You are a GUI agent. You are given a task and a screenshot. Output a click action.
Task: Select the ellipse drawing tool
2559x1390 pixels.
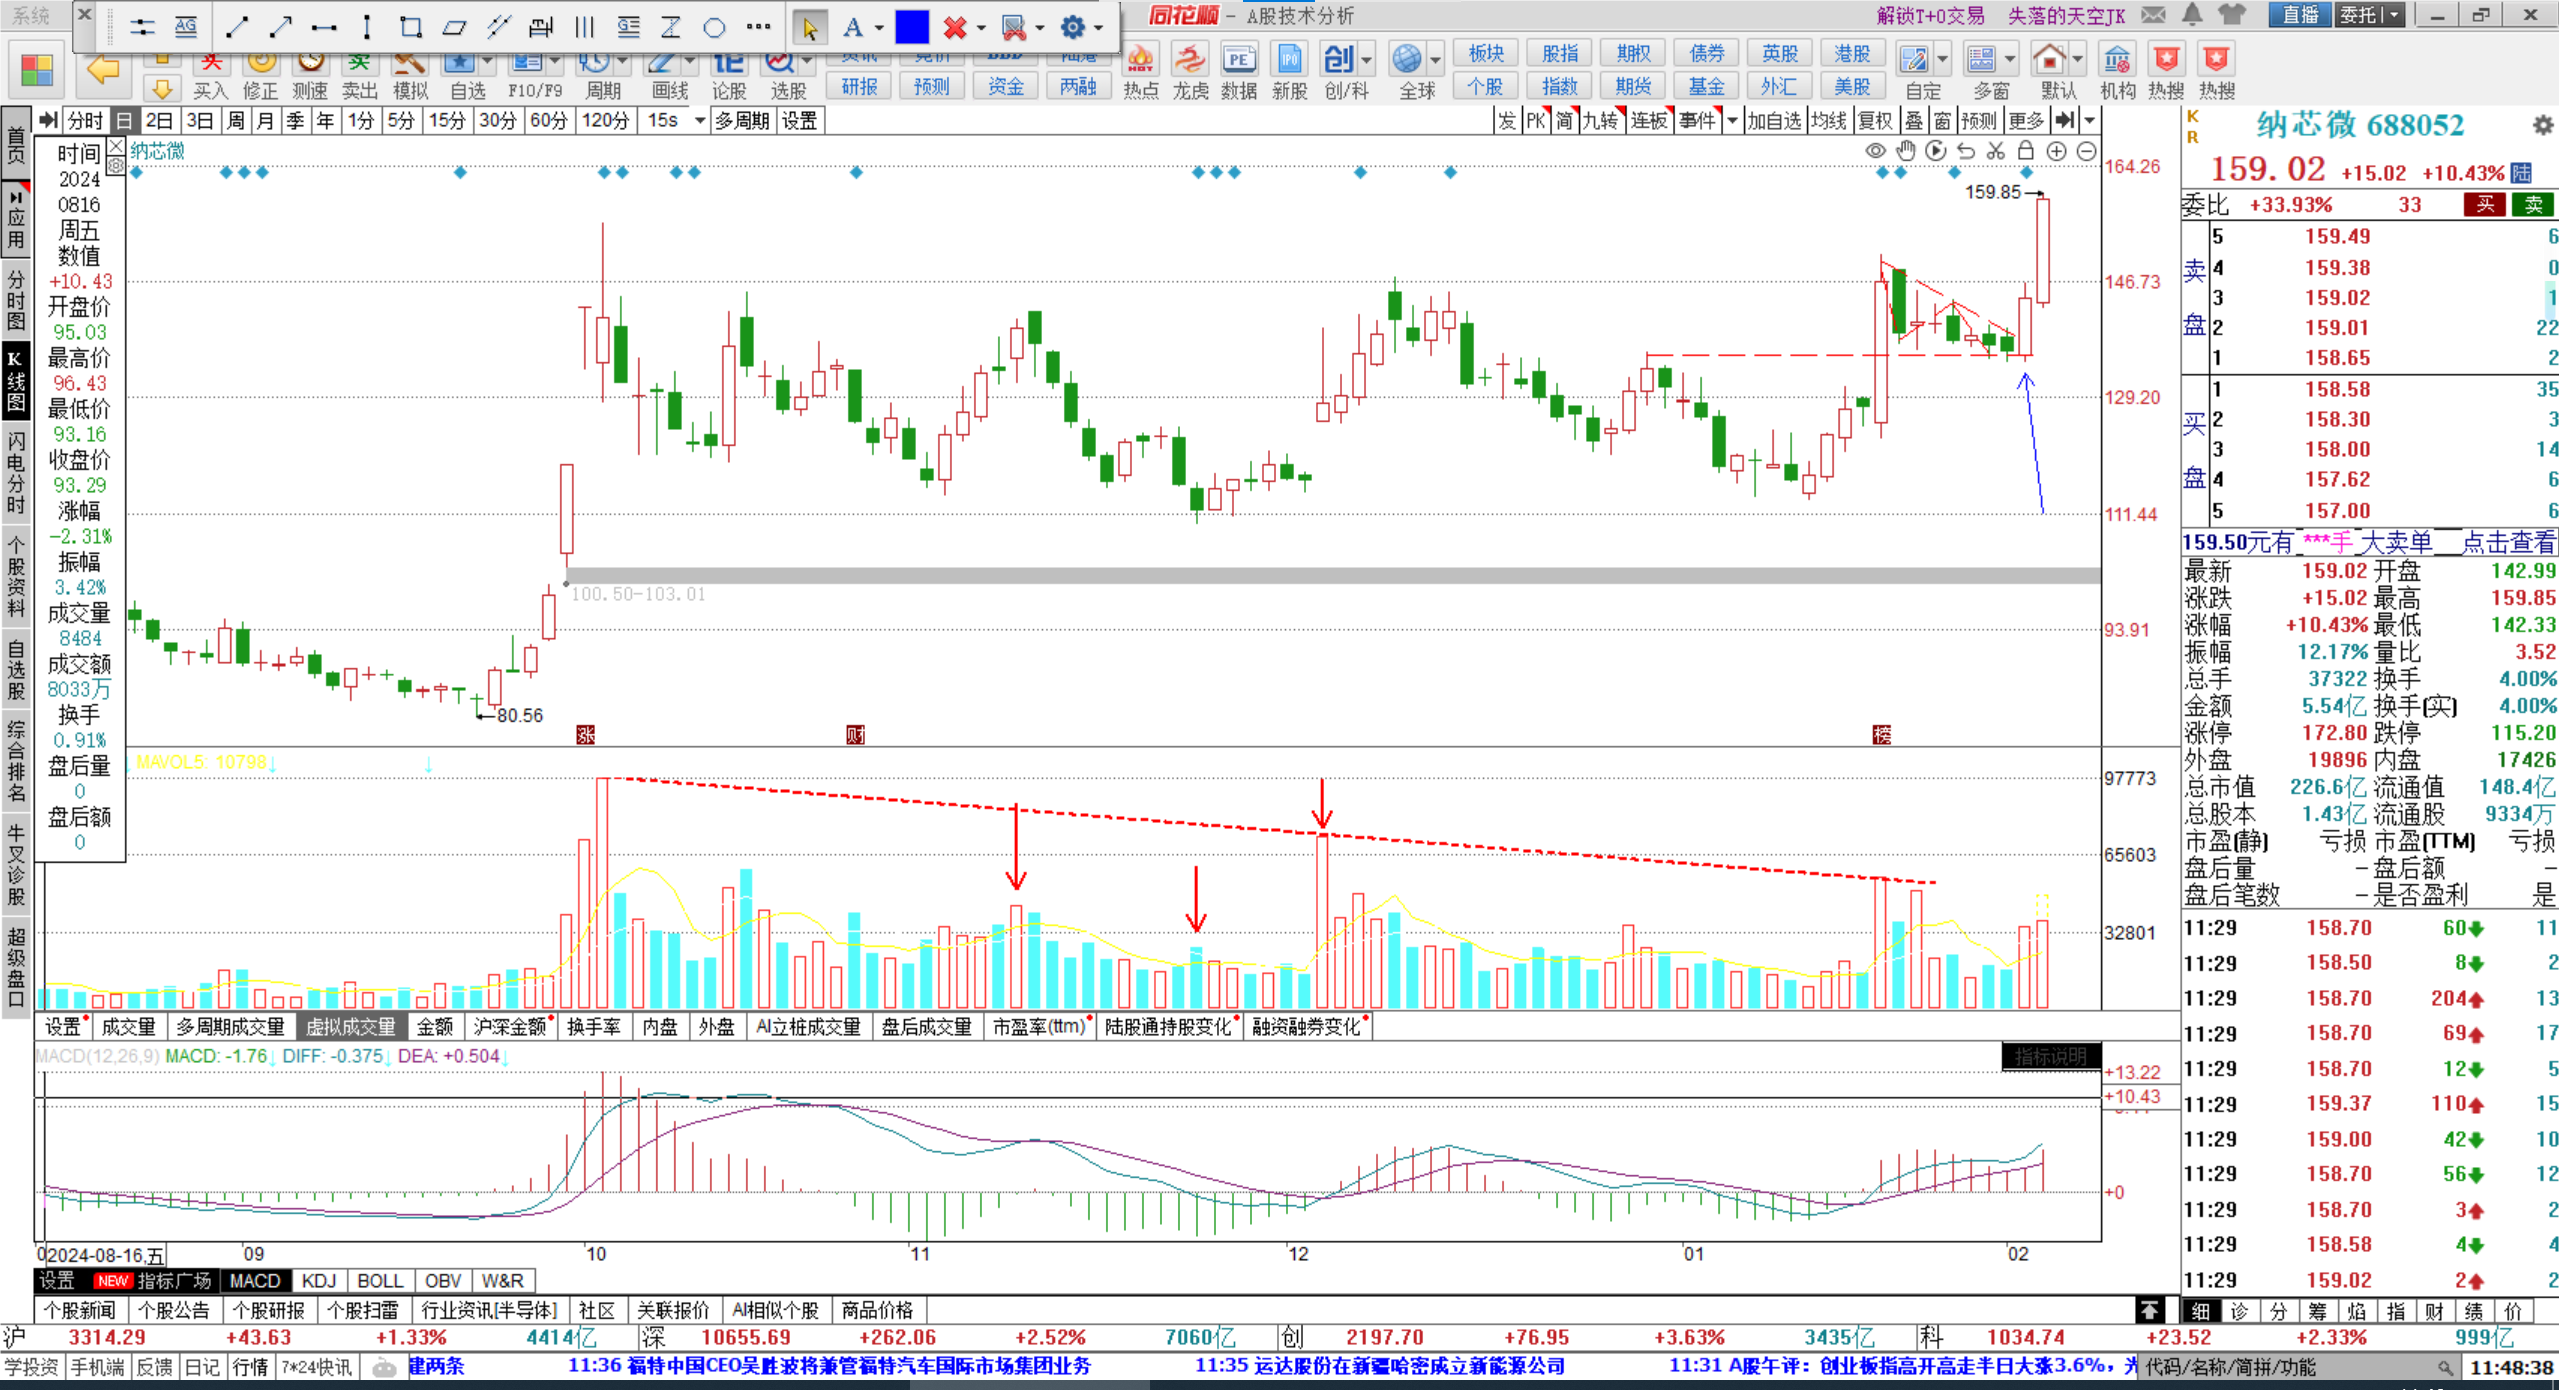pos(714,27)
